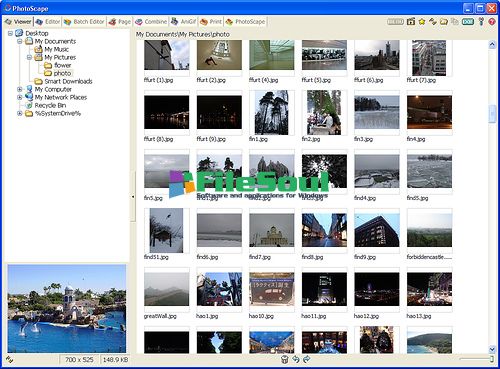Switch to the Print tab

[x=211, y=22]
